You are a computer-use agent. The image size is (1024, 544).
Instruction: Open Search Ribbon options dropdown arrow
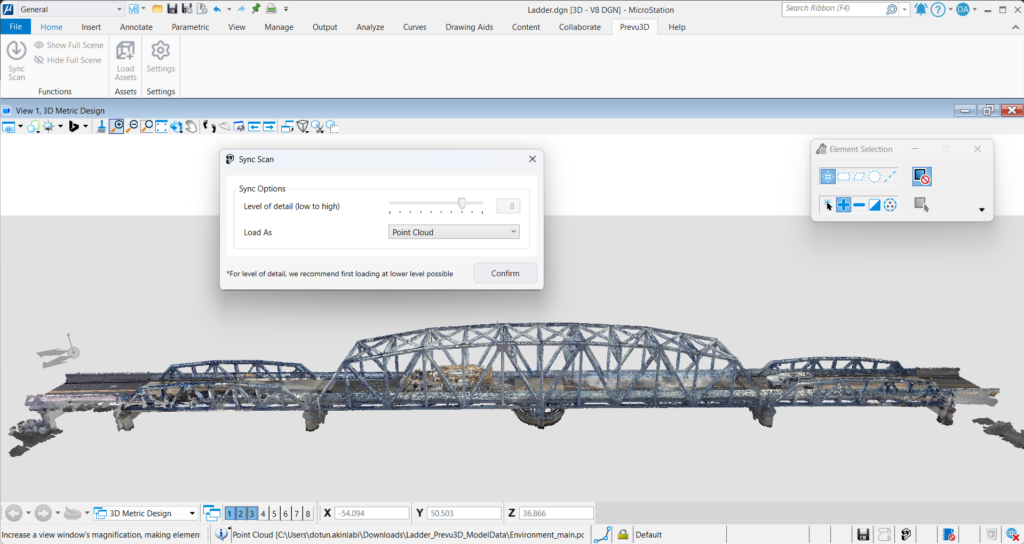click(904, 10)
